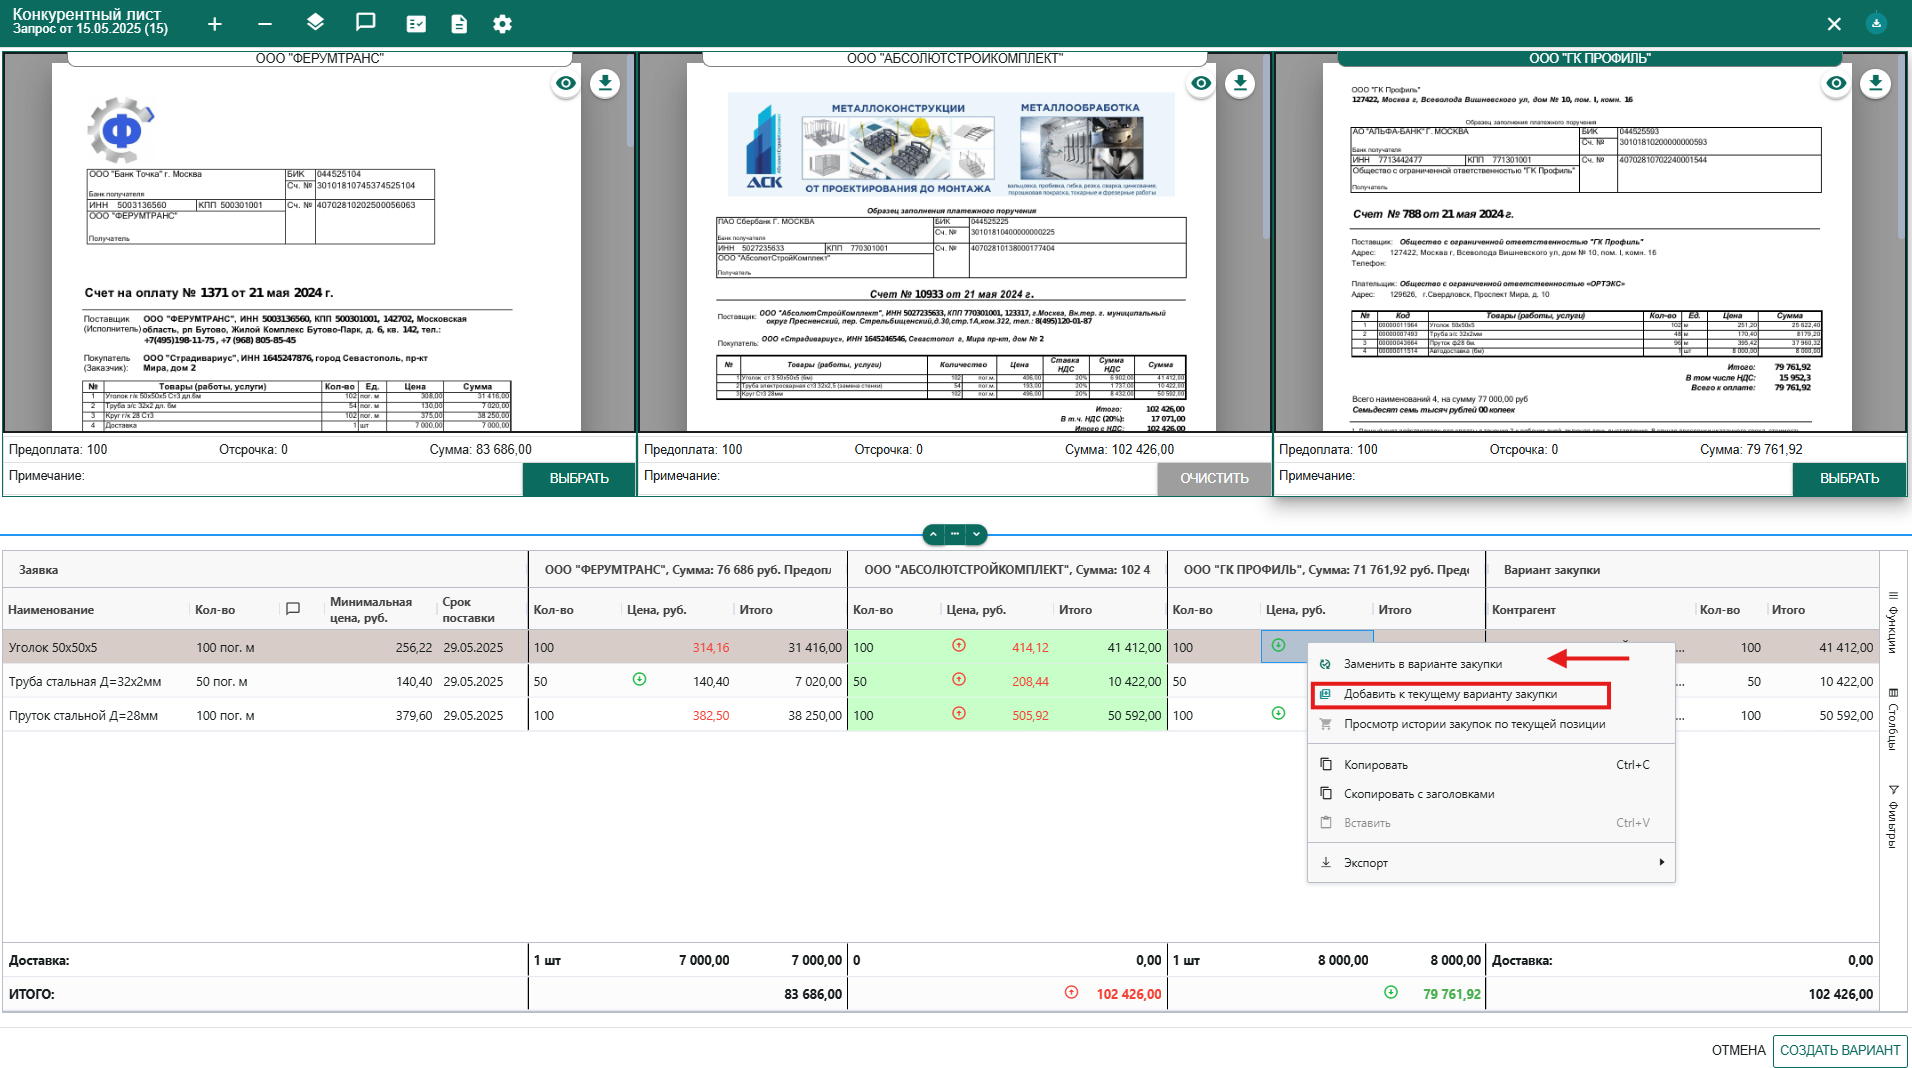This screenshot has height=1068, width=1912.
Task: Click Примечание field under АБСОЛЮТСТРОЙКОМПЛЕКТ
Action: coord(898,479)
